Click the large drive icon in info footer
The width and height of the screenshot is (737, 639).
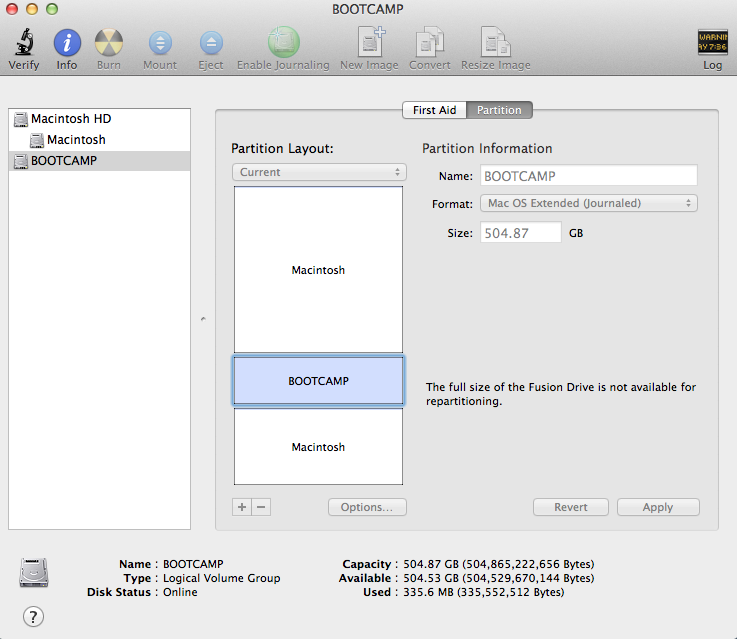[34, 572]
